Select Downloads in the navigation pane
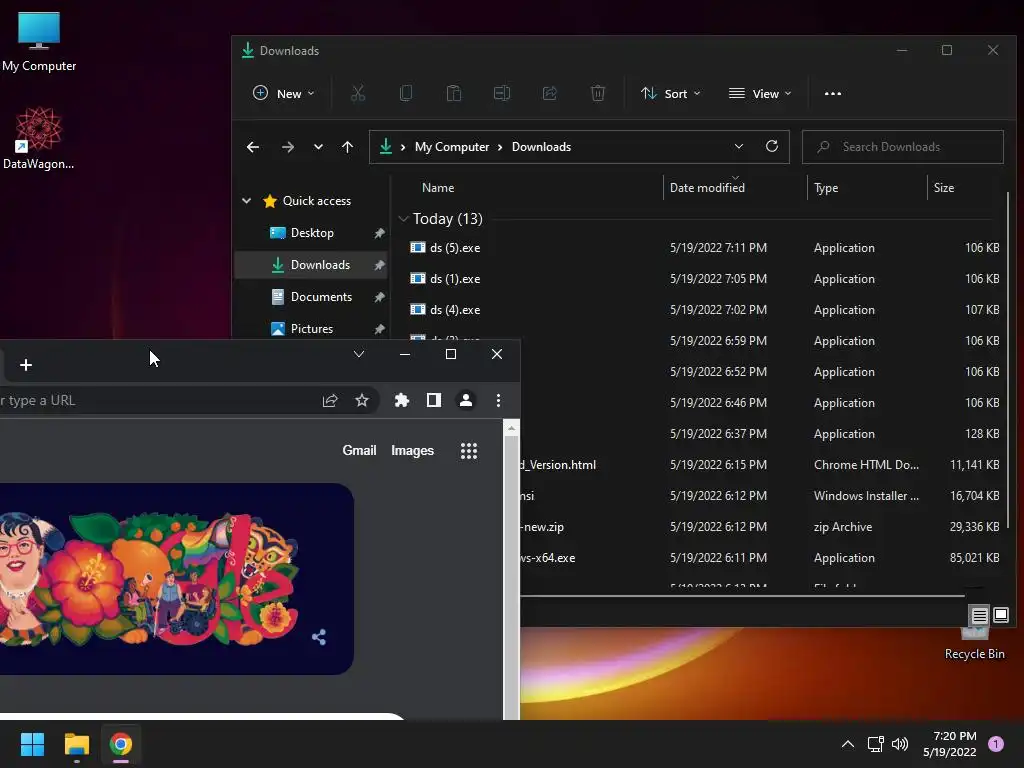The height and width of the screenshot is (768, 1024). (311, 264)
